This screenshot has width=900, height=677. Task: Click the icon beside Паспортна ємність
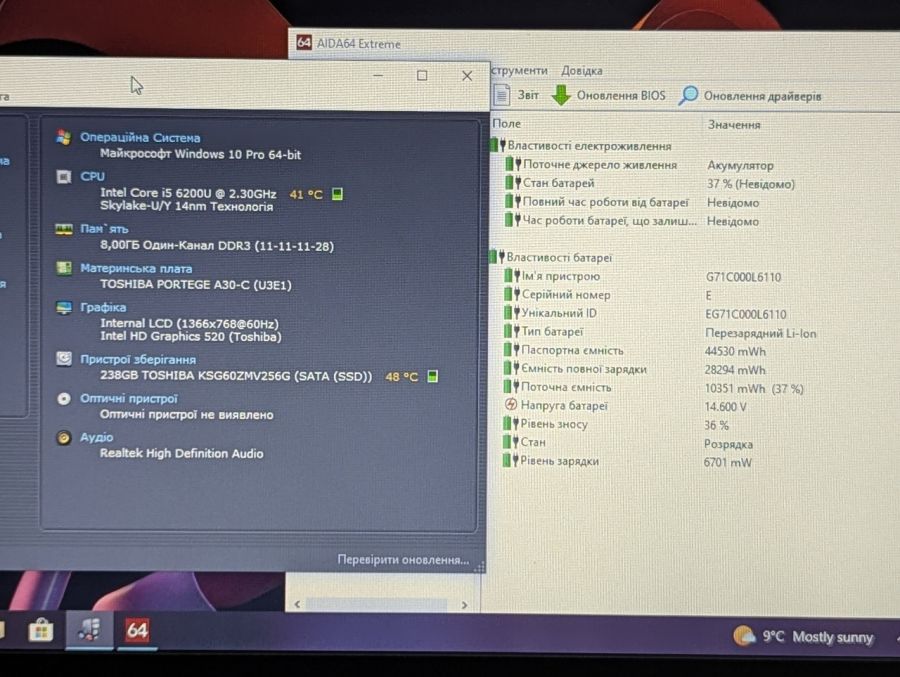511,350
